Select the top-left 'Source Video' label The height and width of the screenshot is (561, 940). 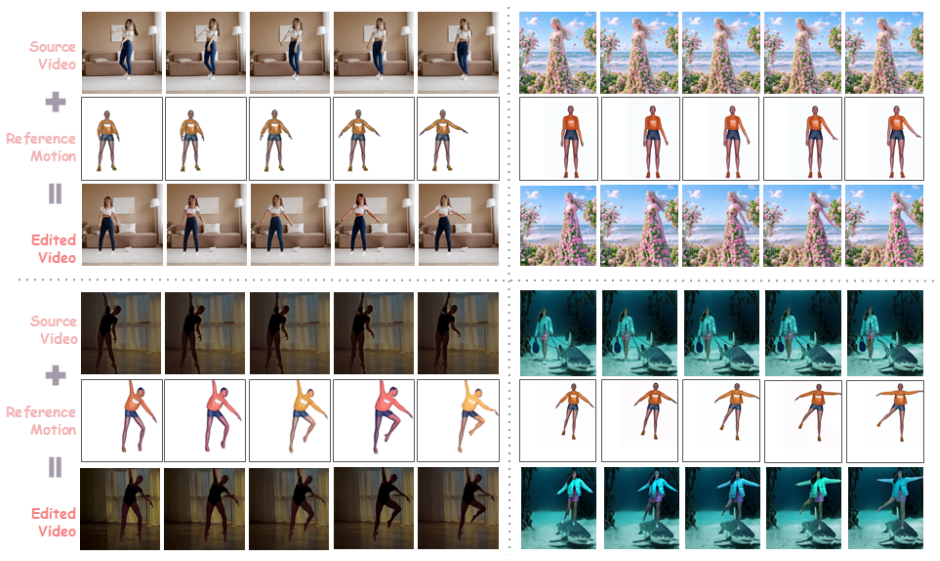click(x=53, y=55)
